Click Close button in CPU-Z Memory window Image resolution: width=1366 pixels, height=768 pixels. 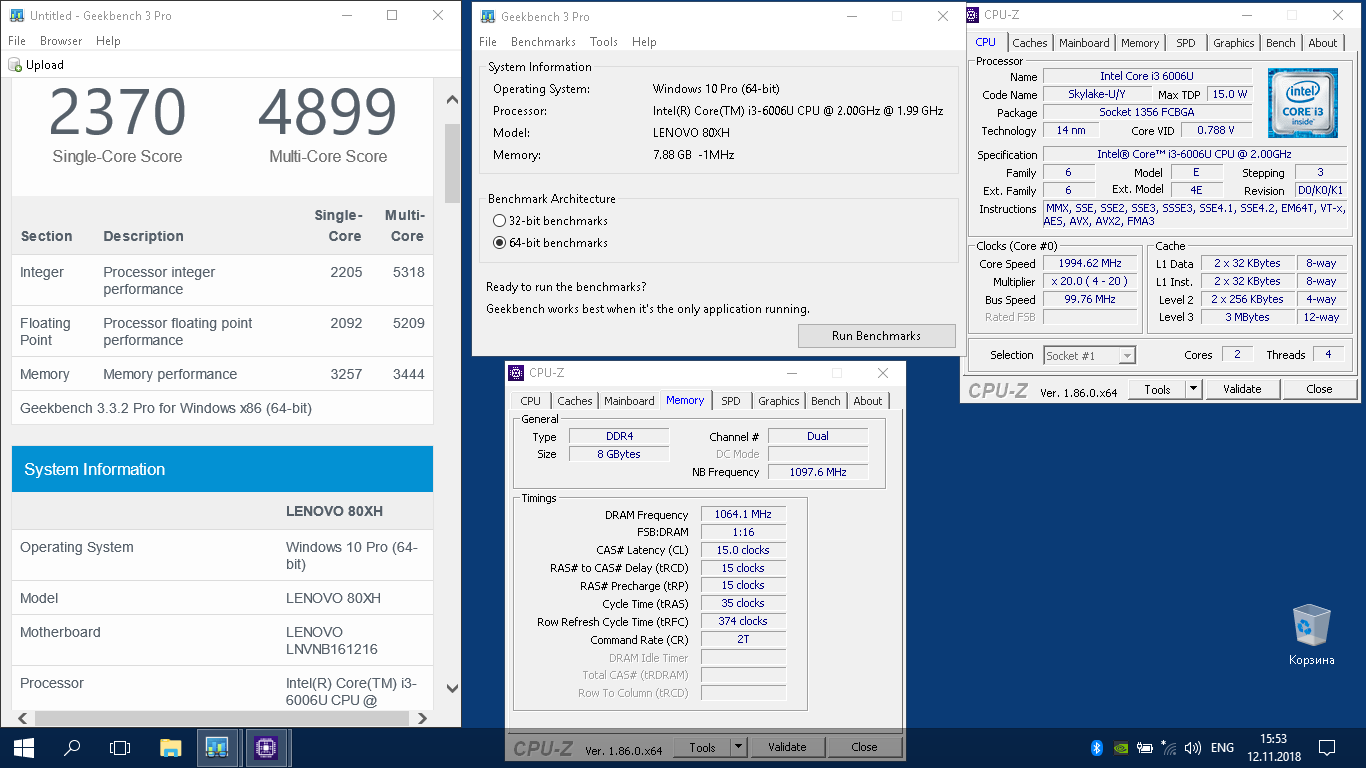pos(864,747)
